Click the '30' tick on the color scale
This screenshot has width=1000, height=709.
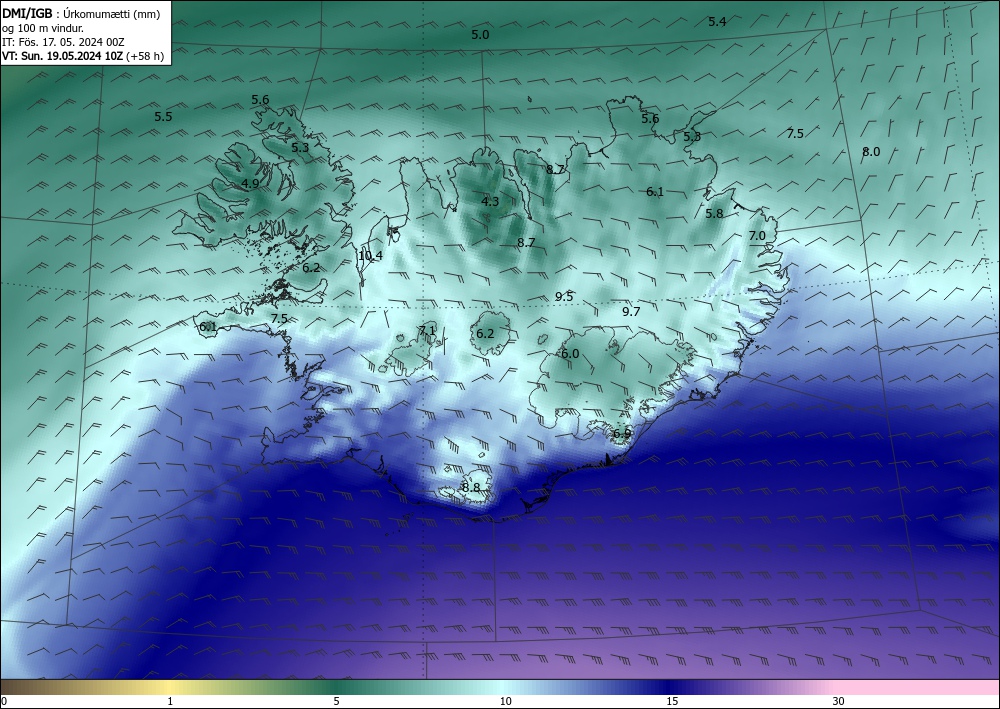[x=839, y=701]
